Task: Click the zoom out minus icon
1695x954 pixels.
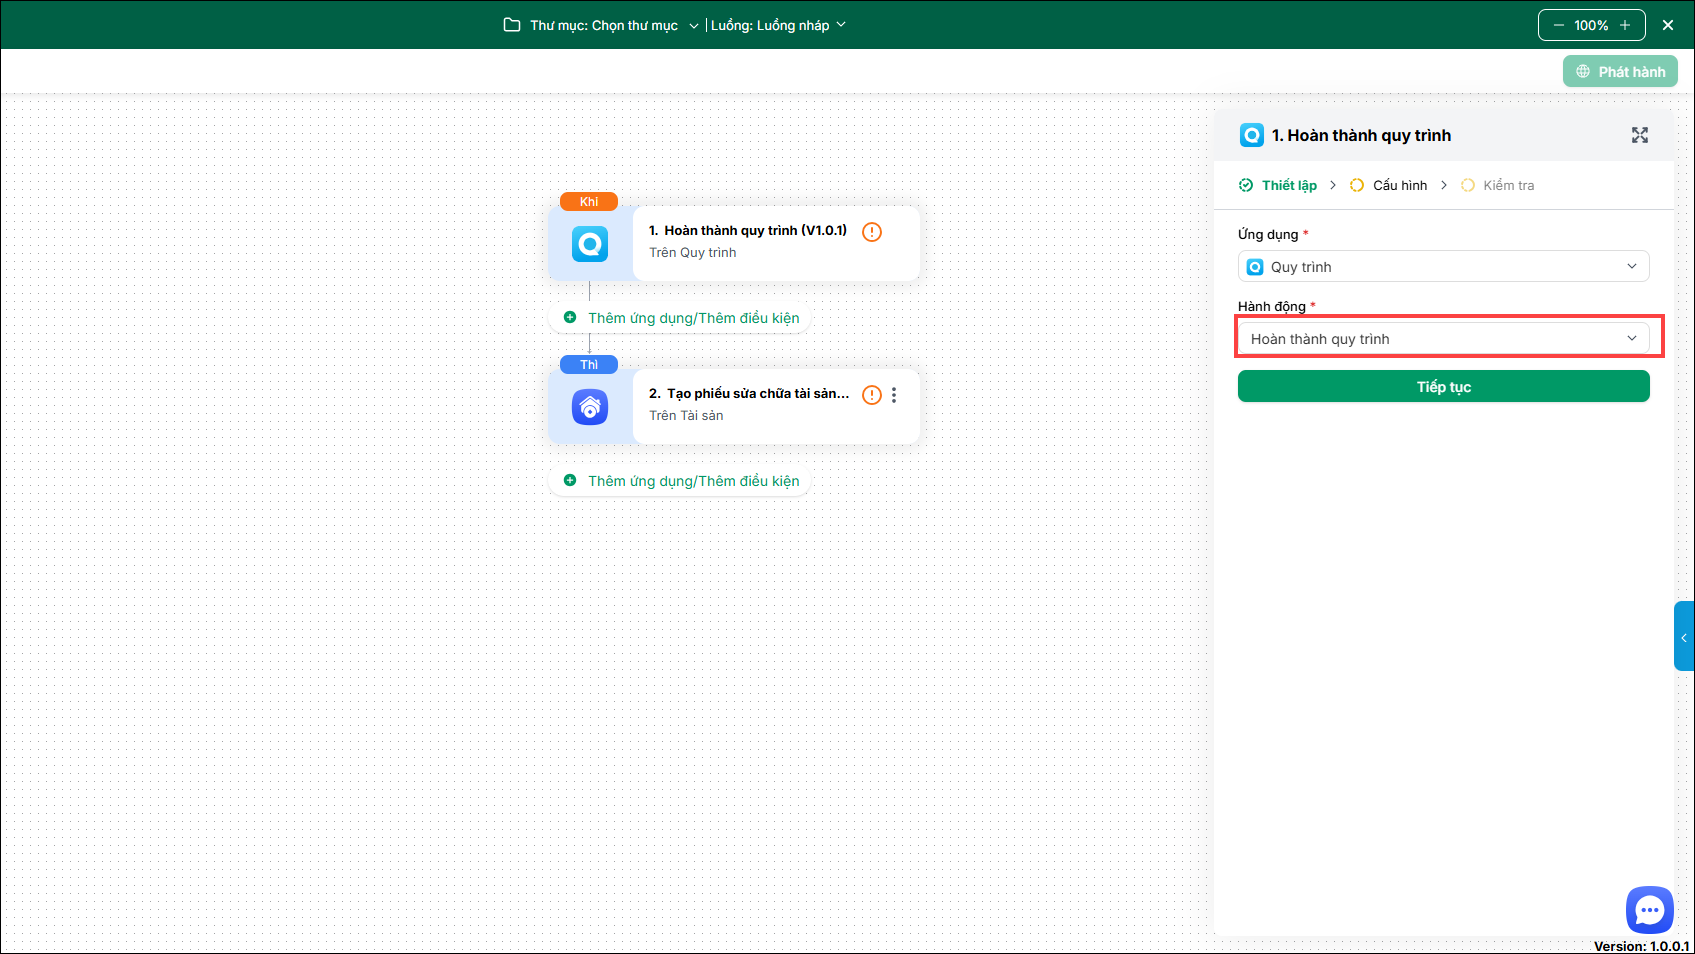Action: [1558, 25]
